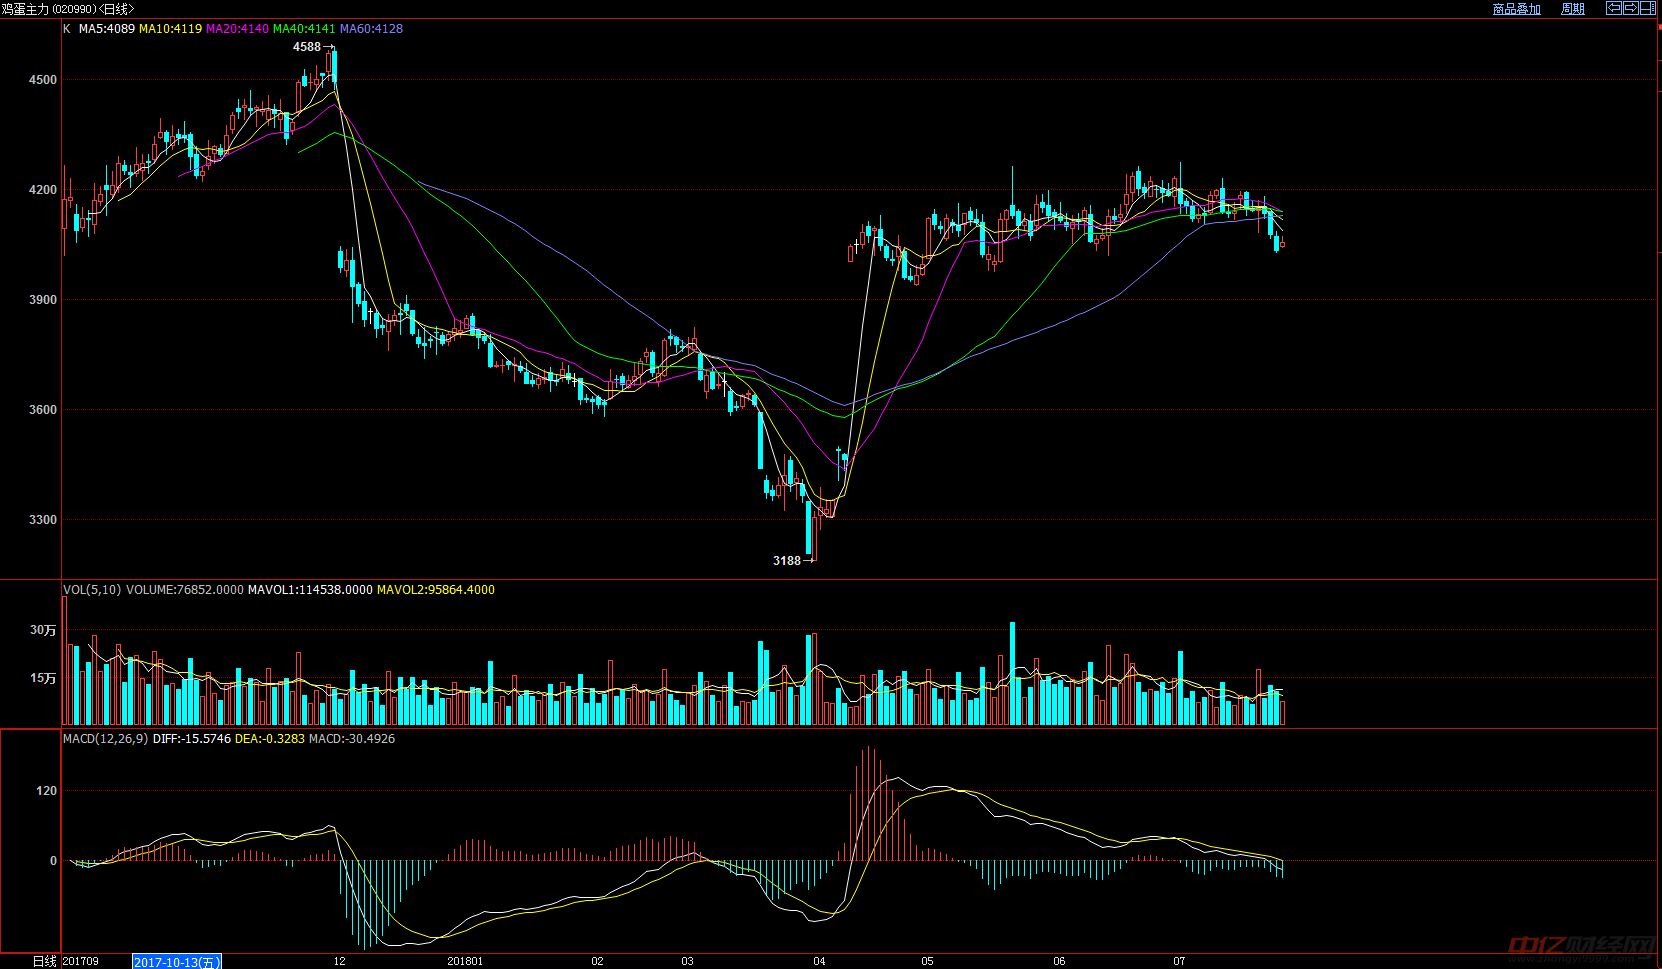Click the 日线 label at the bottom left
Screen dimensions: 1662x969
pos(45,962)
